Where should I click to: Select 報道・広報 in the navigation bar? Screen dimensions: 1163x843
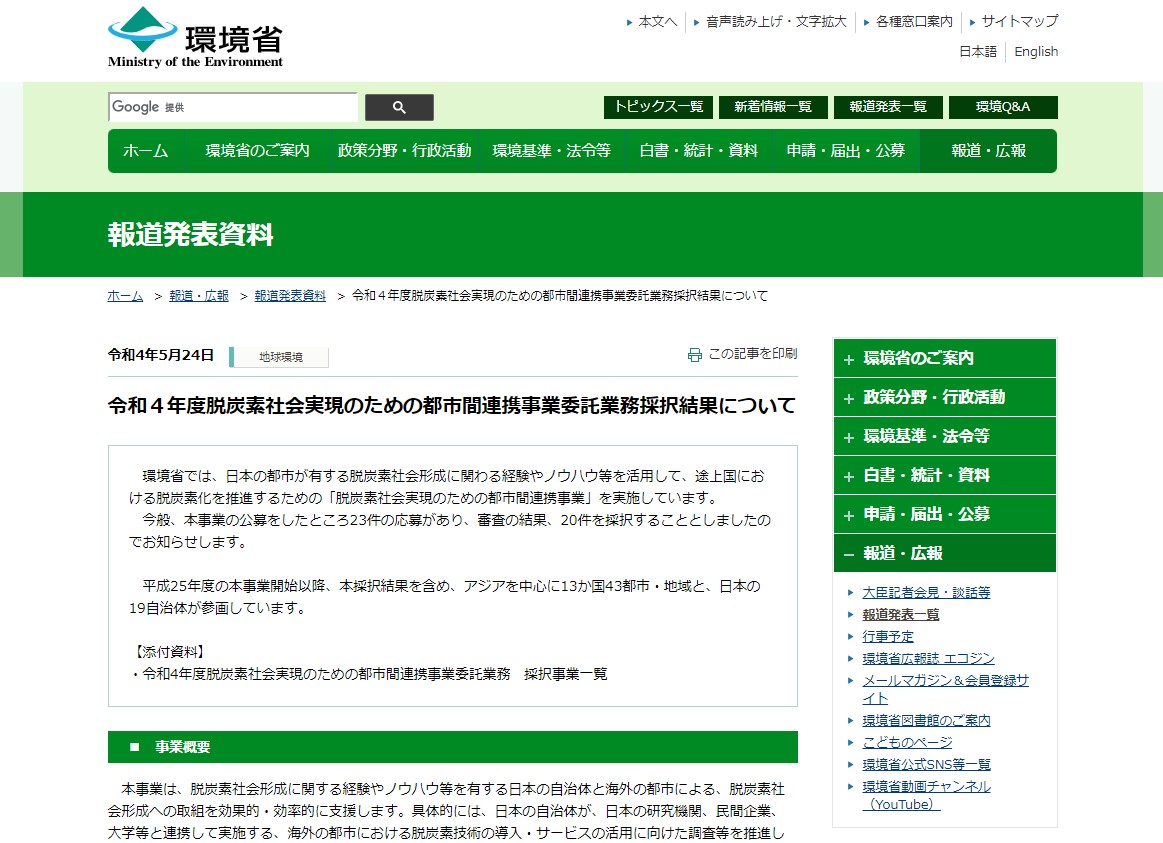(x=988, y=151)
